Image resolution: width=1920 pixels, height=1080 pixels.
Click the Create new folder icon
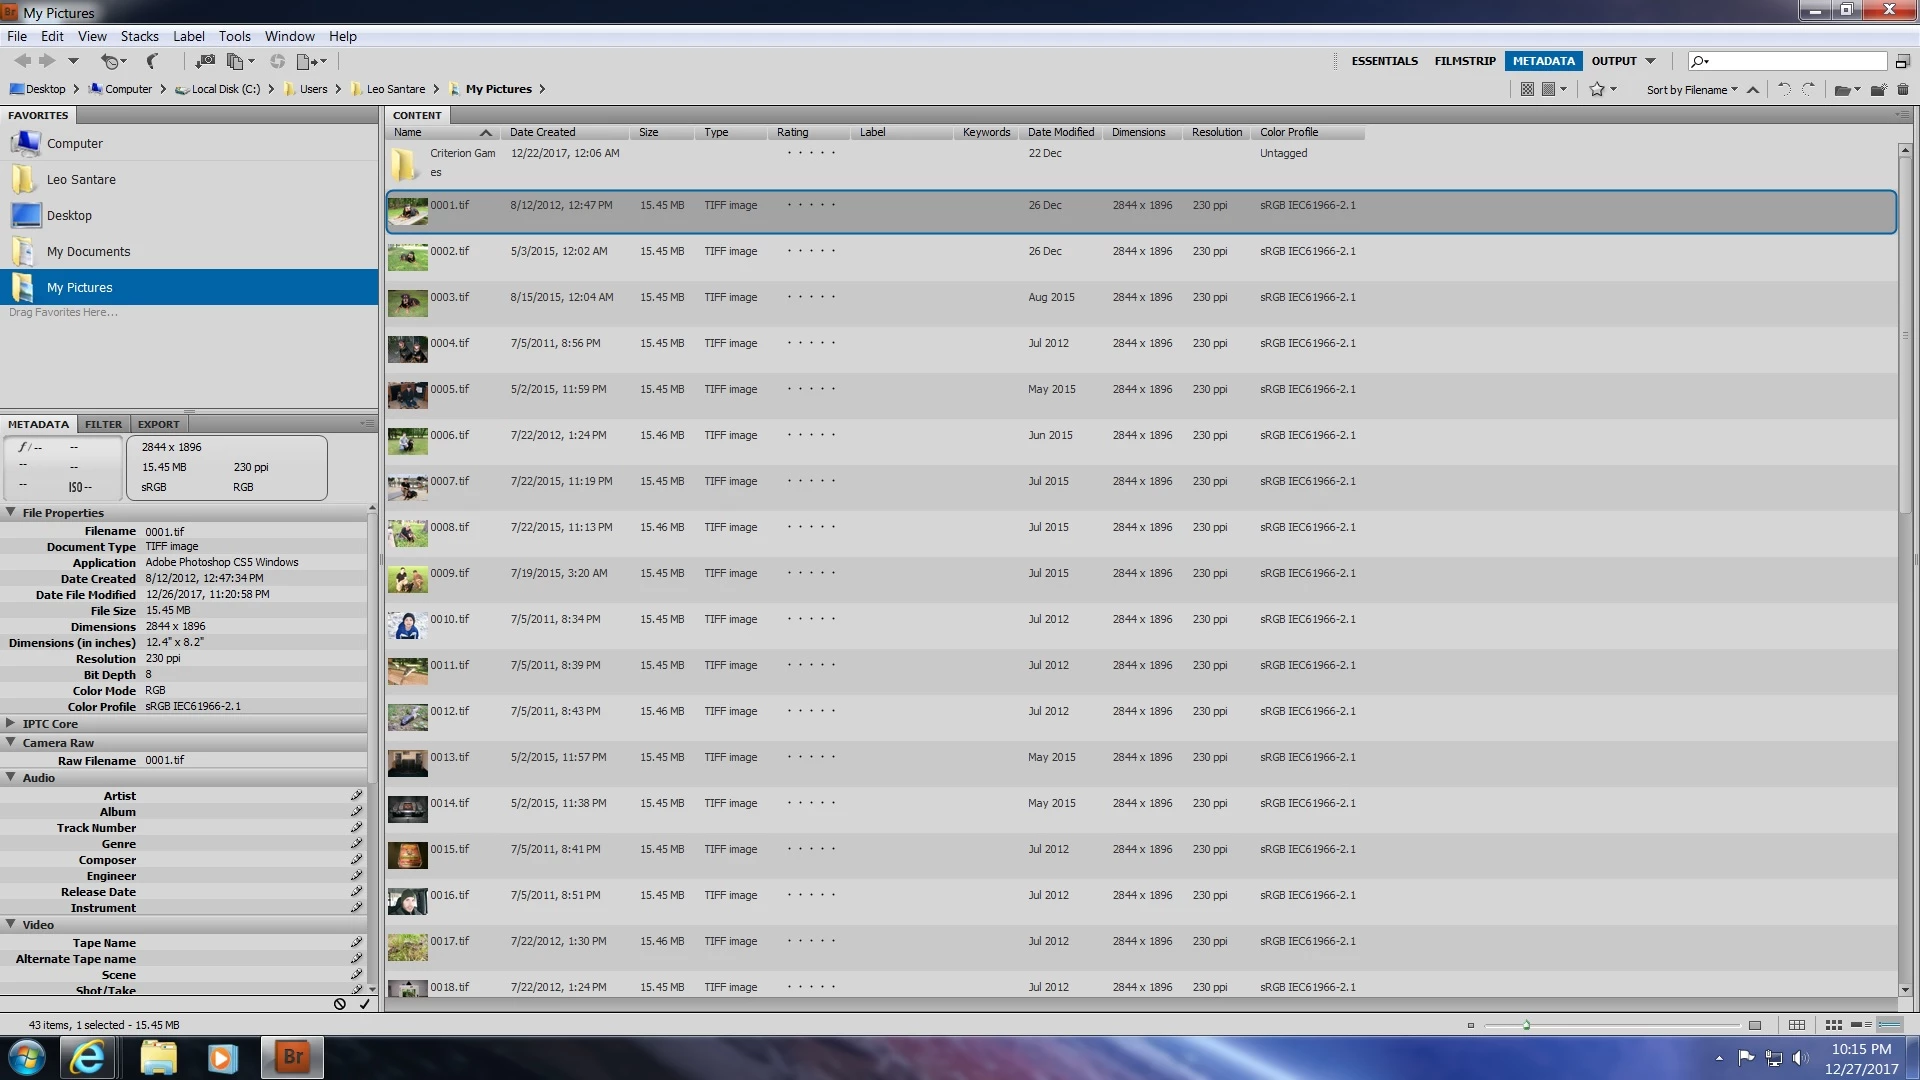pyautogui.click(x=1878, y=90)
